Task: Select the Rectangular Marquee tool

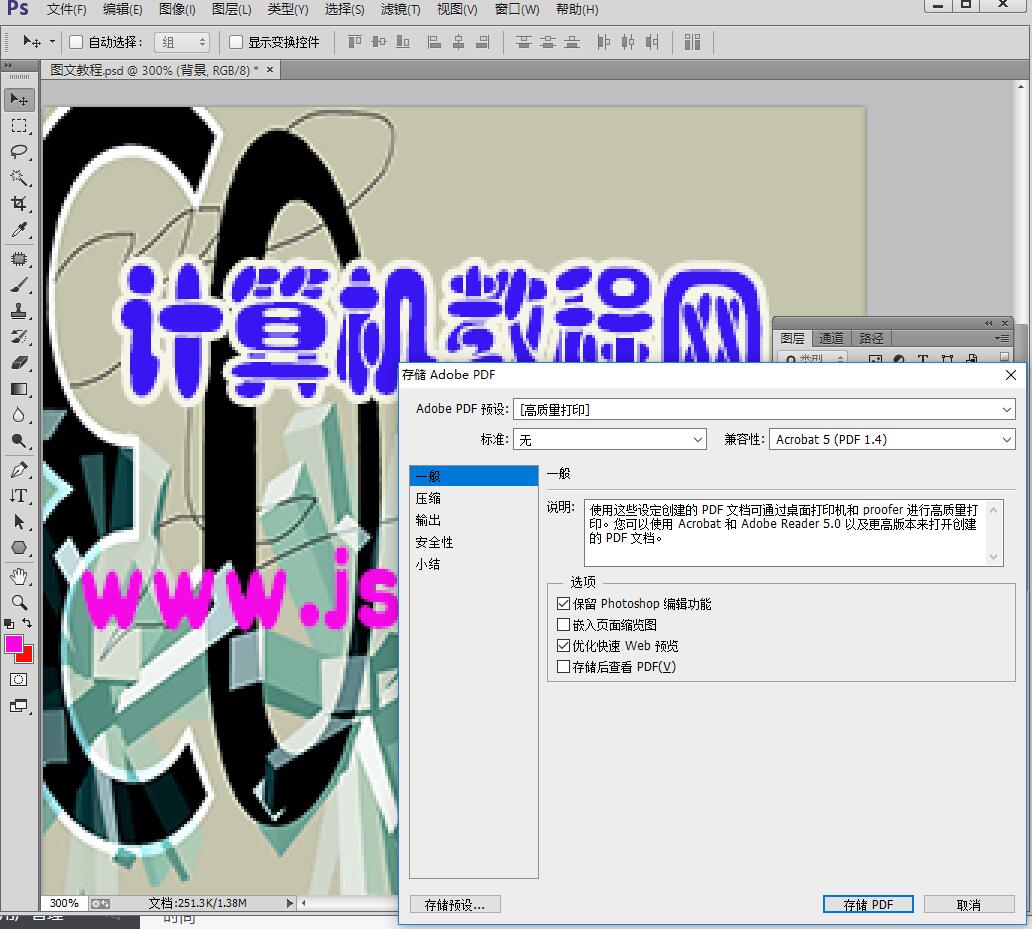Action: tap(19, 126)
